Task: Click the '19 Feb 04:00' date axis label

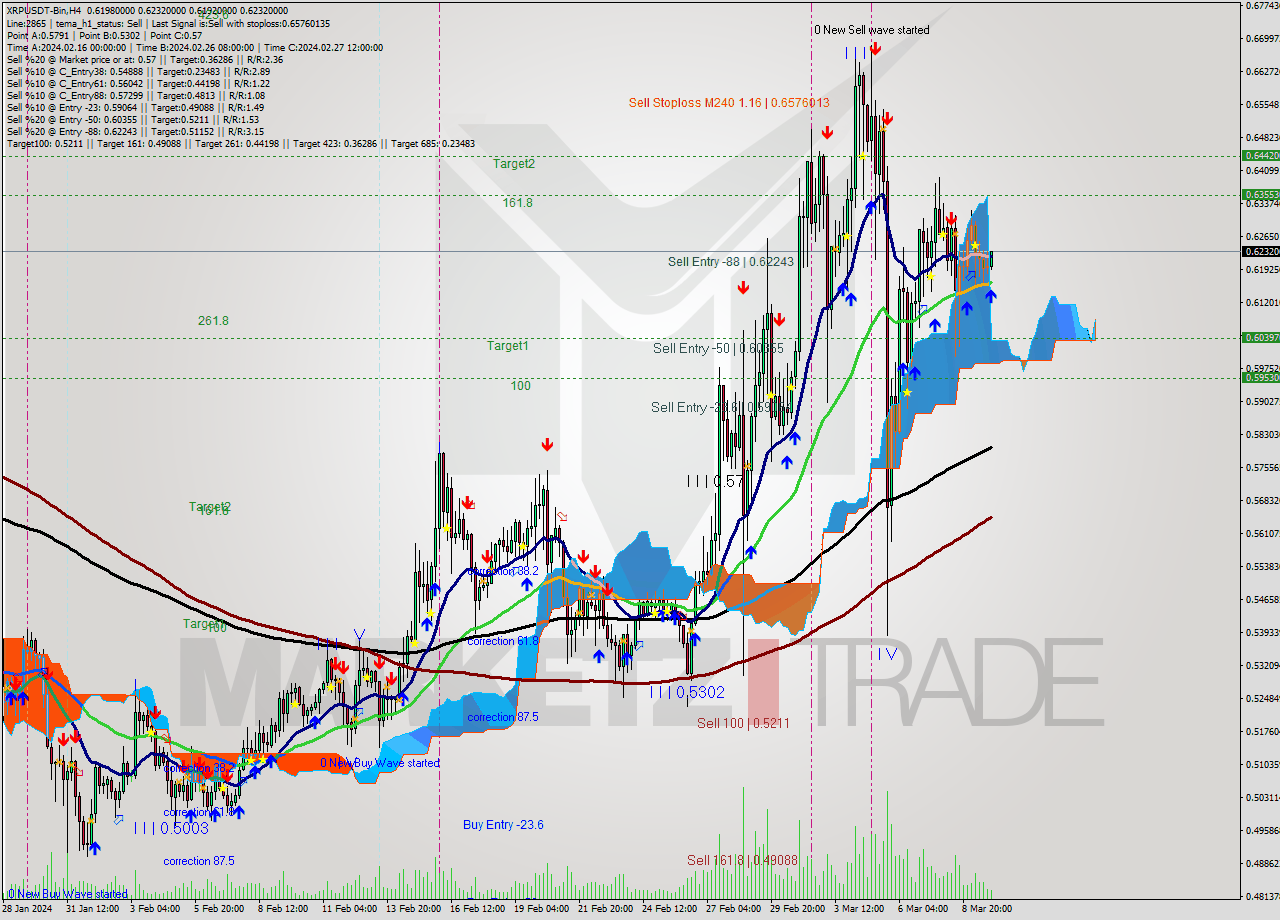Action: (x=542, y=909)
